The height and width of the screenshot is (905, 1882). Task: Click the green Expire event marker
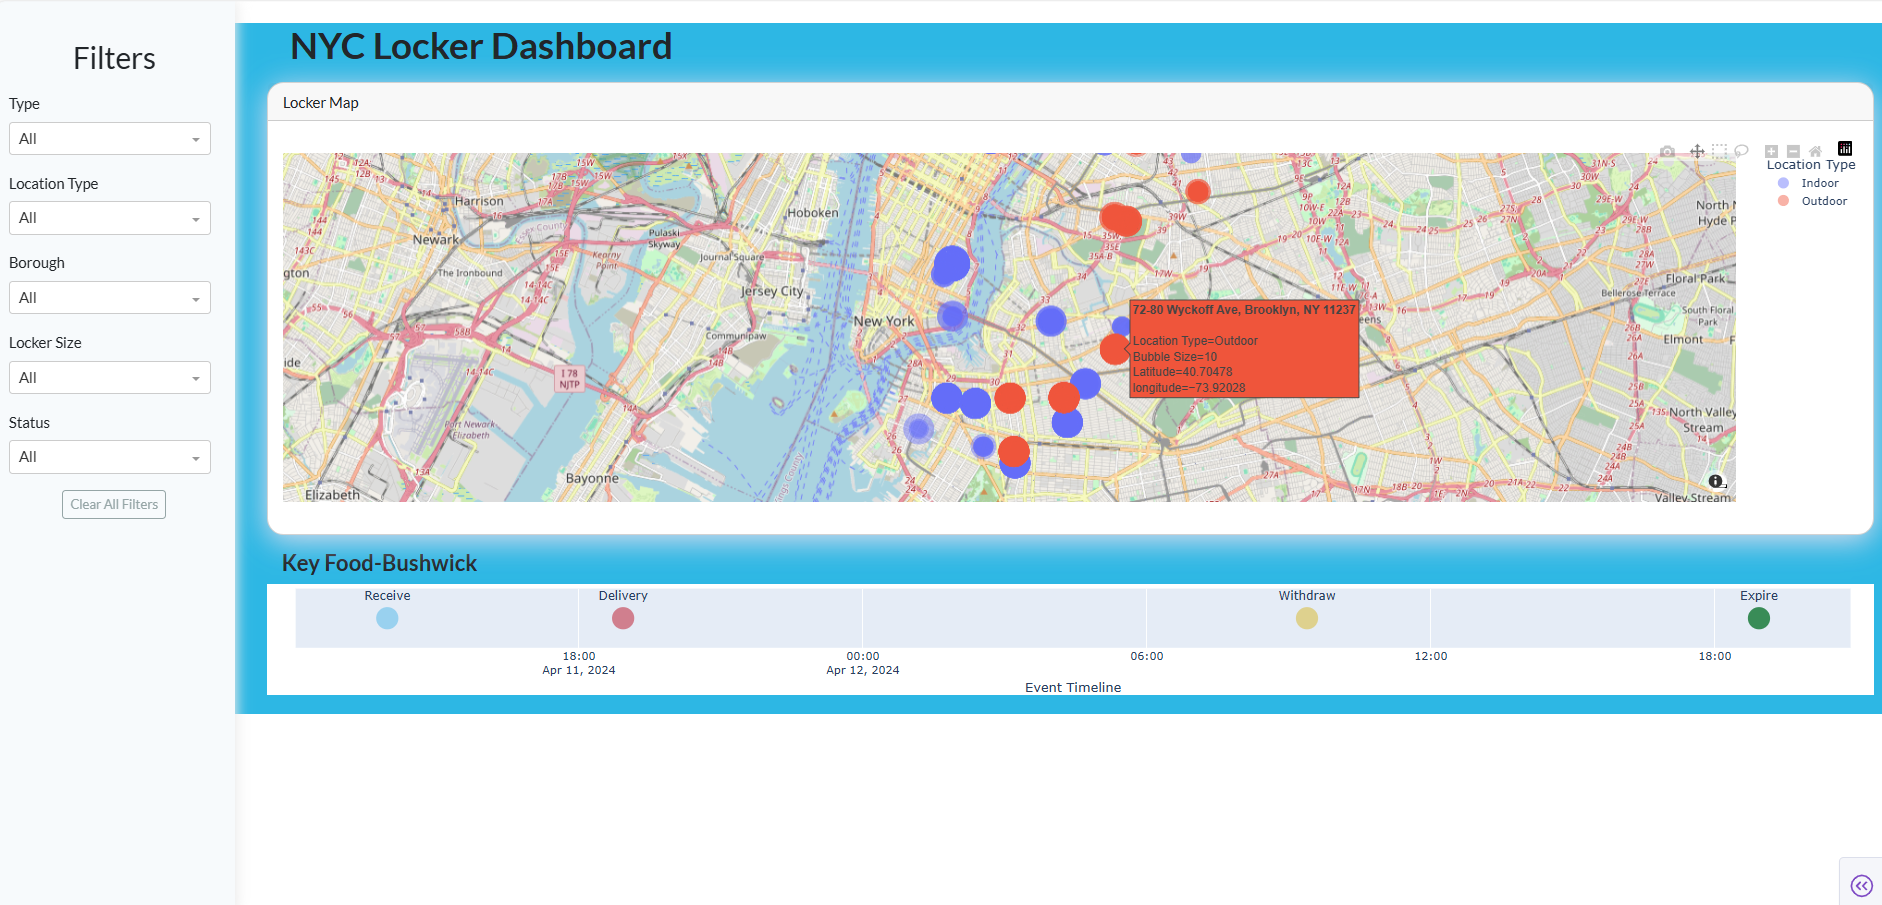pos(1758,618)
